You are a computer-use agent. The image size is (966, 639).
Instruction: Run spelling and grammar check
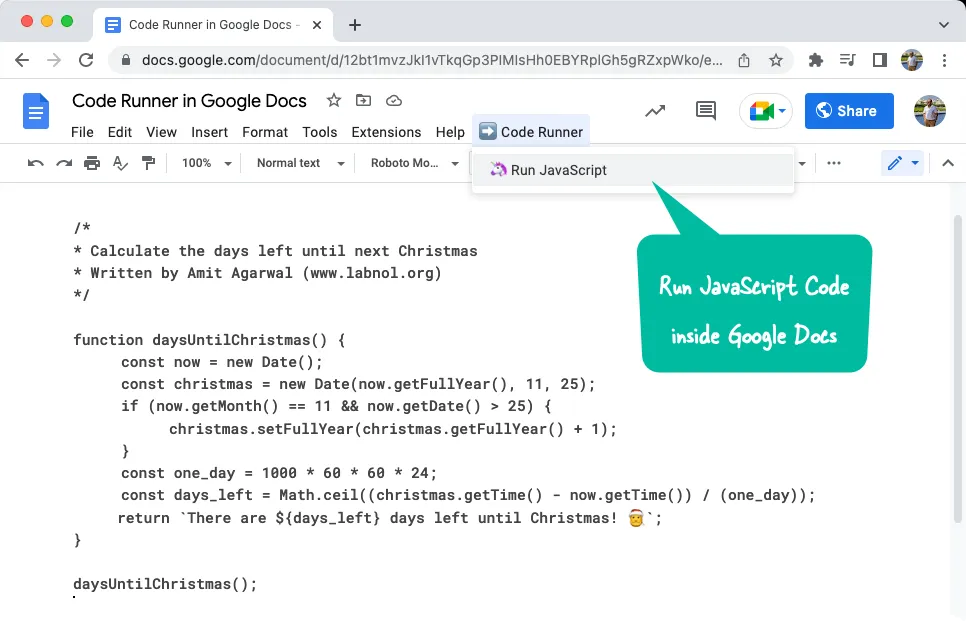[x=120, y=162]
